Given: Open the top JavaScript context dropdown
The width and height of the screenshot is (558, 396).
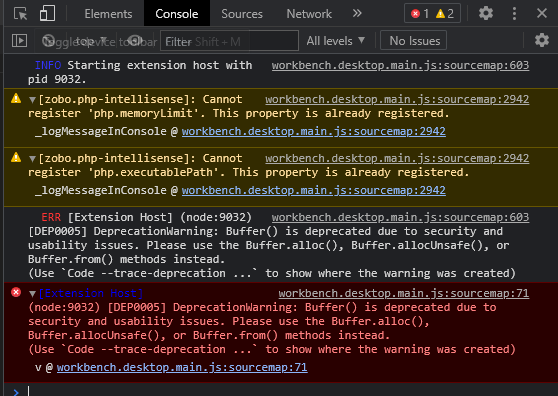Looking at the screenshot, I should (x=90, y=41).
